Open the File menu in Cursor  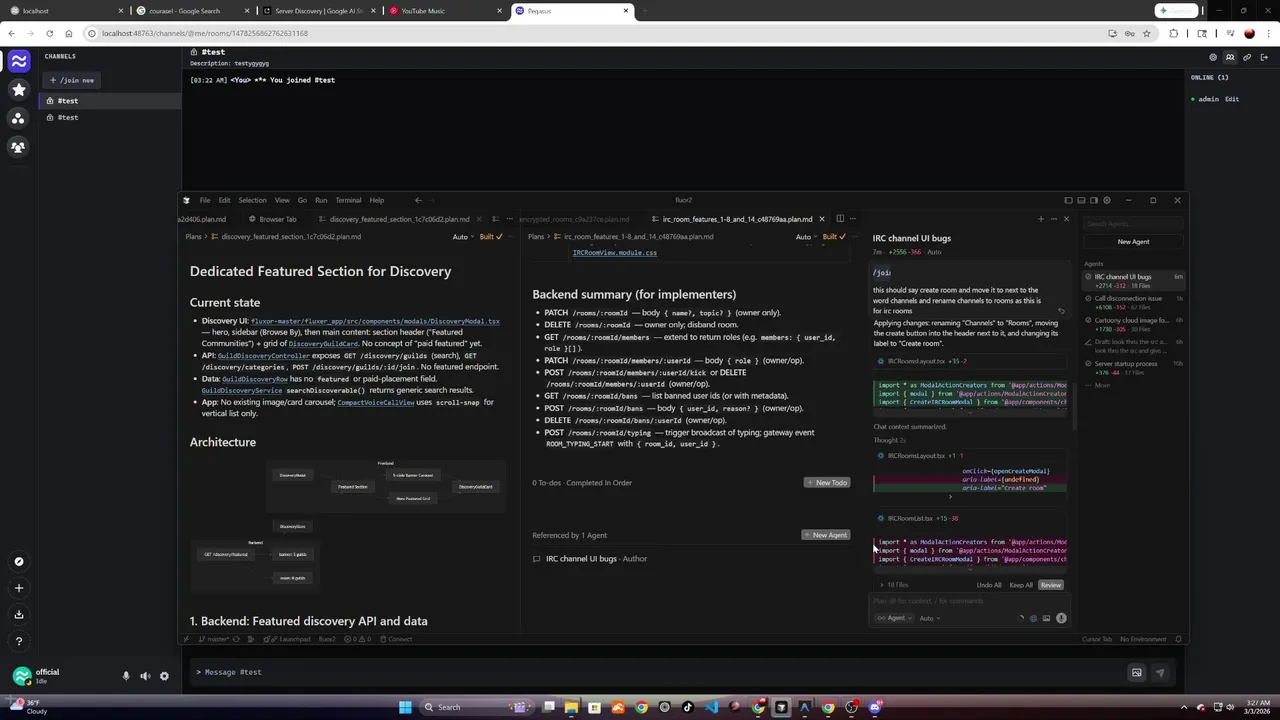pos(204,200)
